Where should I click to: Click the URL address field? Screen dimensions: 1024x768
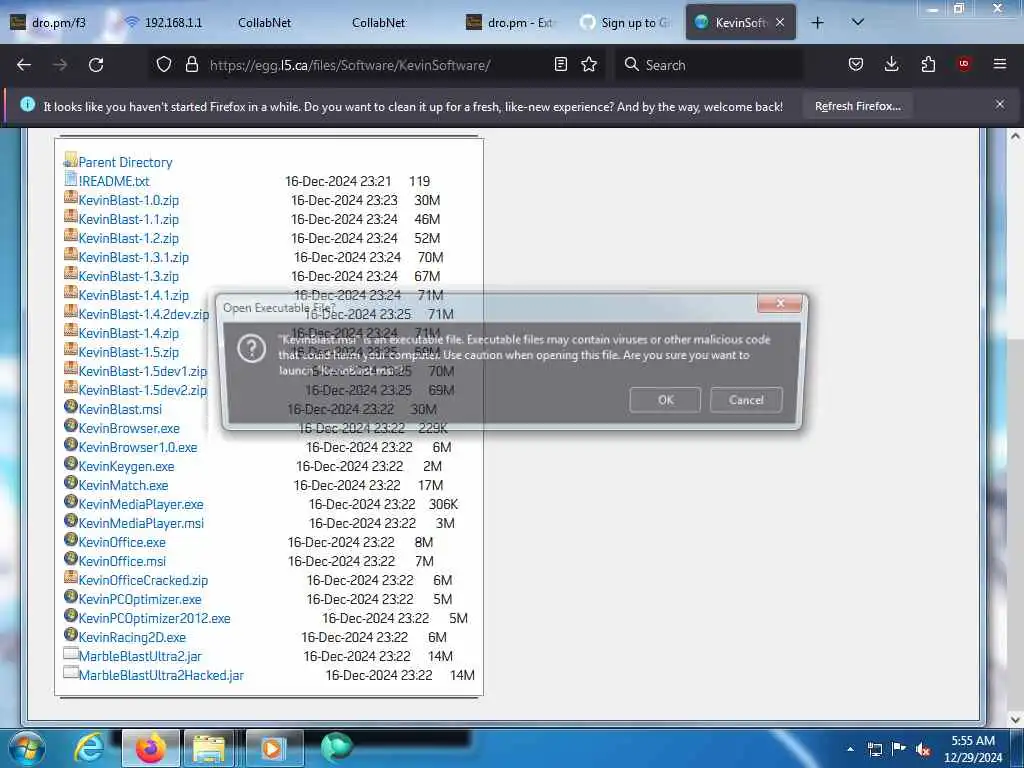click(349, 65)
